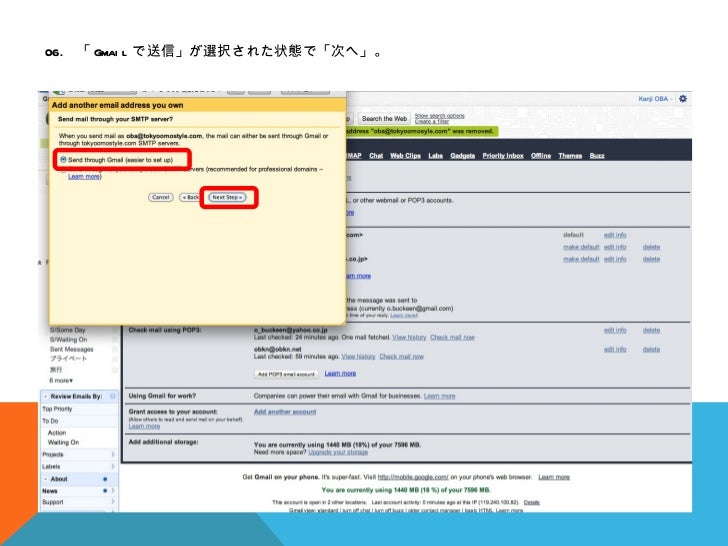
Task: Click the first make default link
Action: [x=581, y=247]
